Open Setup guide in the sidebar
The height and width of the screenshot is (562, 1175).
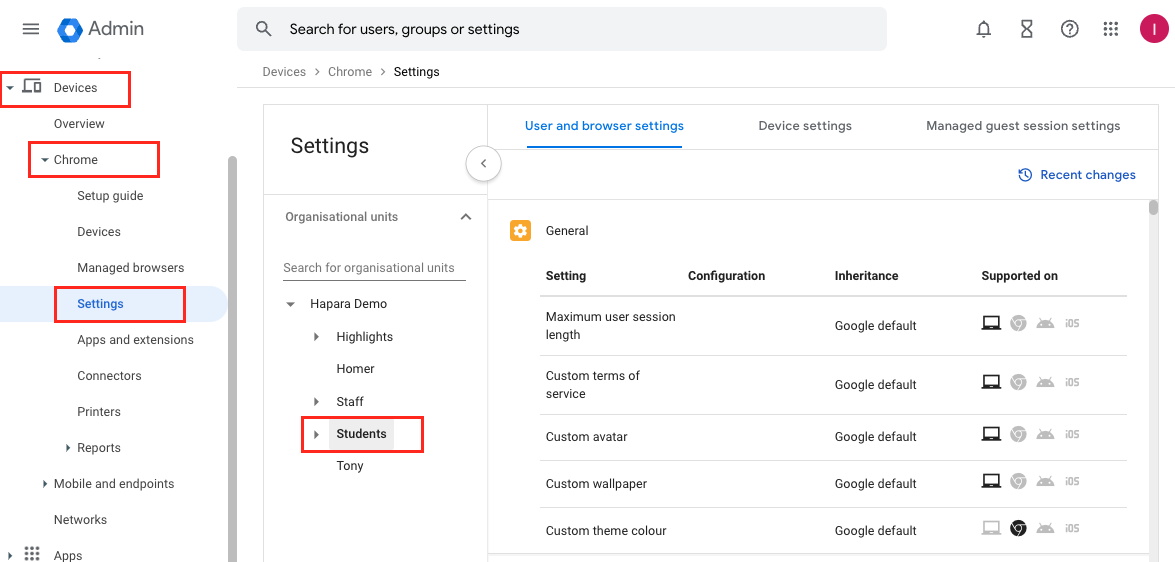pyautogui.click(x=110, y=196)
